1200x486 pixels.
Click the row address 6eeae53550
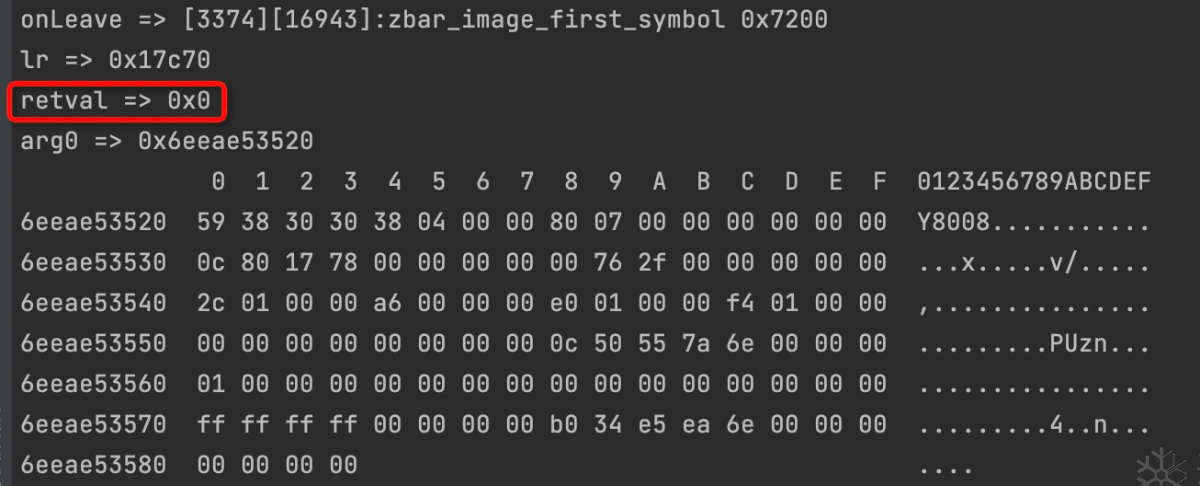(93, 344)
